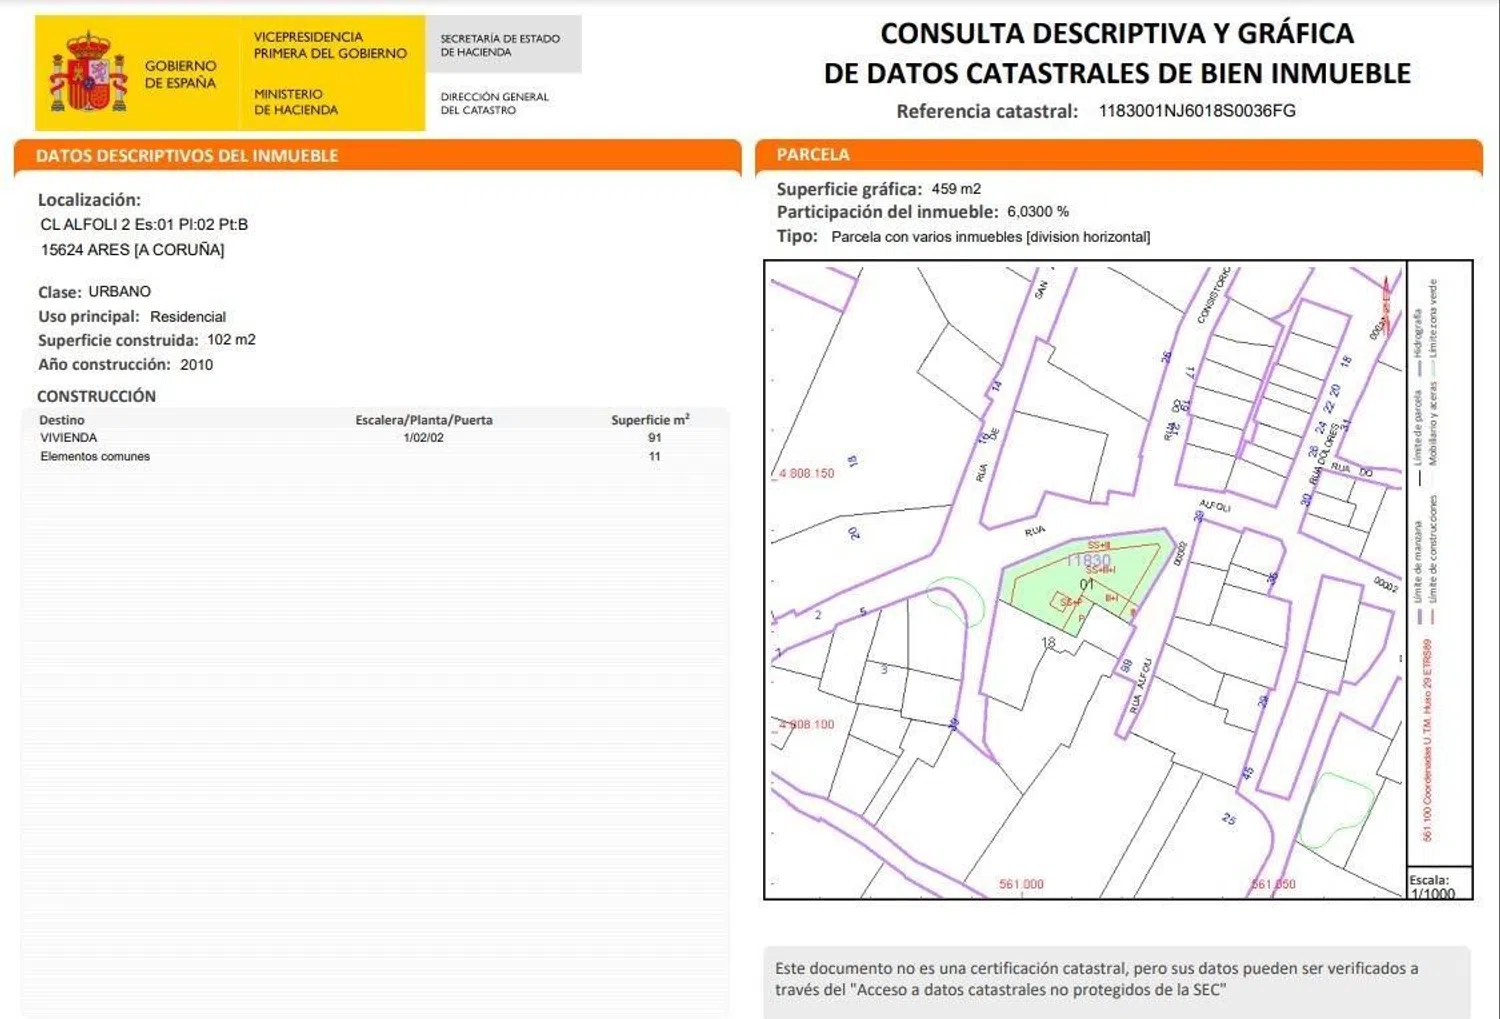1500x1019 pixels.
Task: Select the DATOS DESCRIPTIVOS DEL INMUEBLE header
Action: point(187,156)
